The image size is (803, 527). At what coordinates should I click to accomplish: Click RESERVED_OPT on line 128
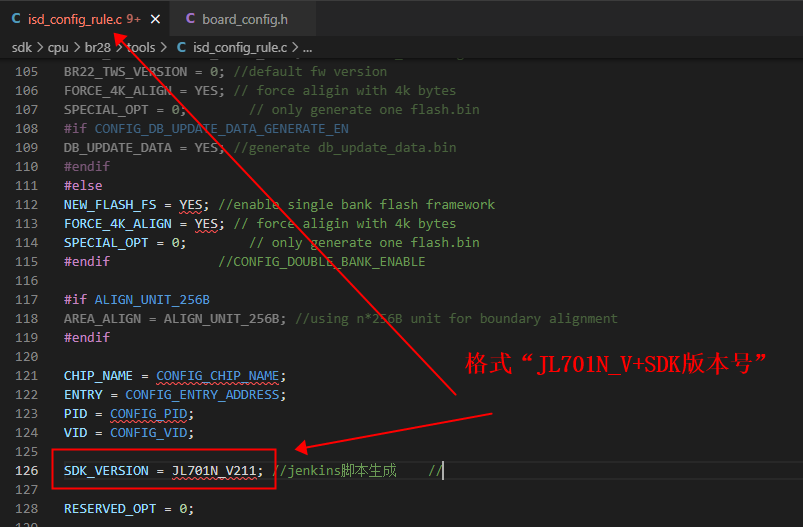click(110, 509)
